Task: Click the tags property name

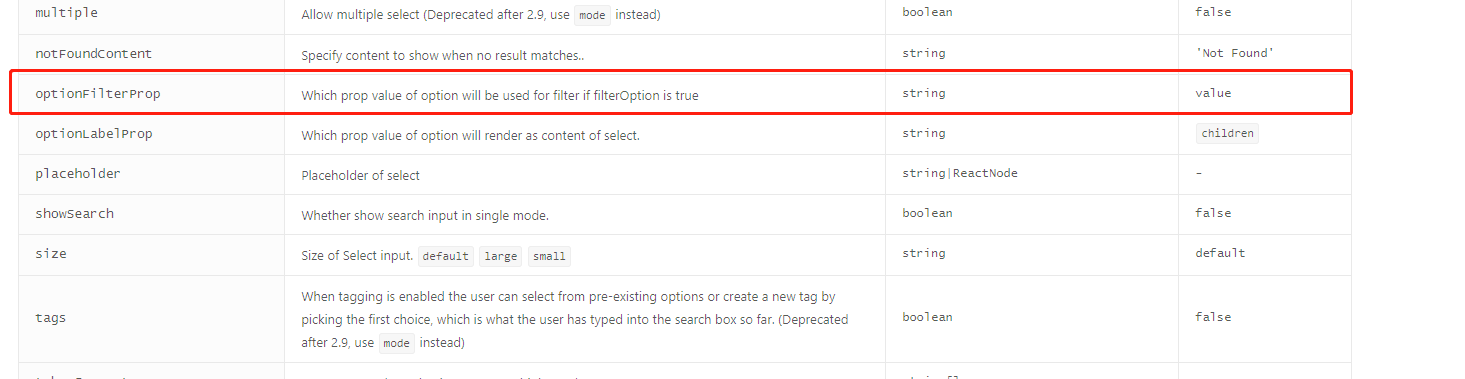Action: [x=51, y=318]
